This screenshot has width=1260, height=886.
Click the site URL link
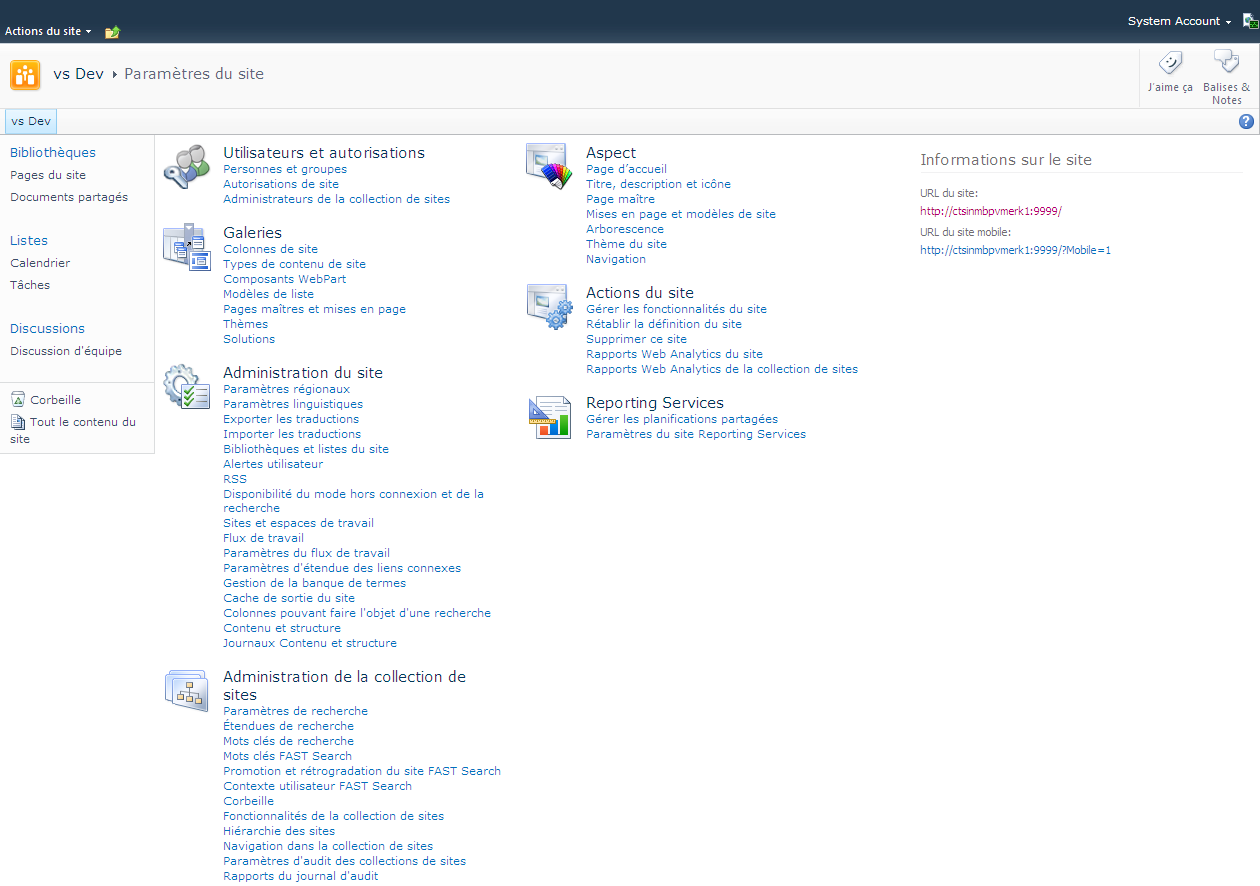990,211
